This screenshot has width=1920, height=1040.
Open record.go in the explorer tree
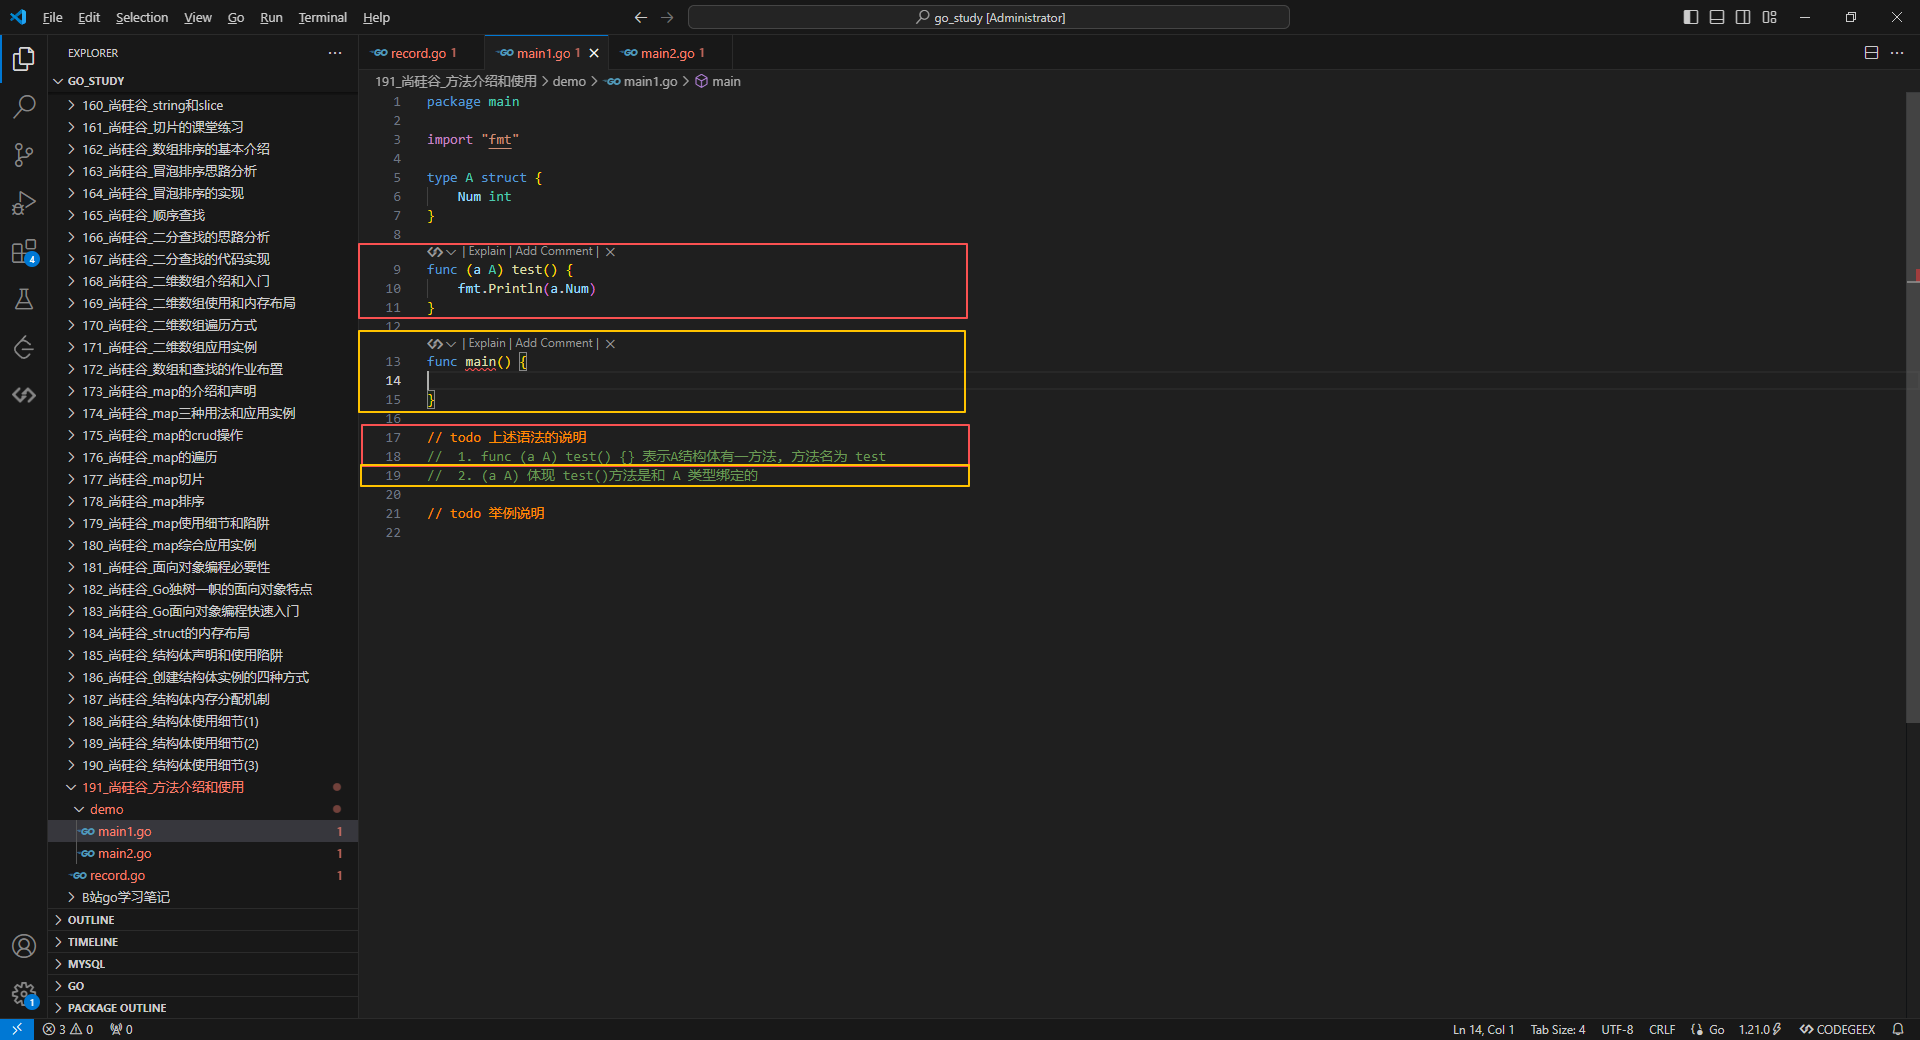pos(203,875)
